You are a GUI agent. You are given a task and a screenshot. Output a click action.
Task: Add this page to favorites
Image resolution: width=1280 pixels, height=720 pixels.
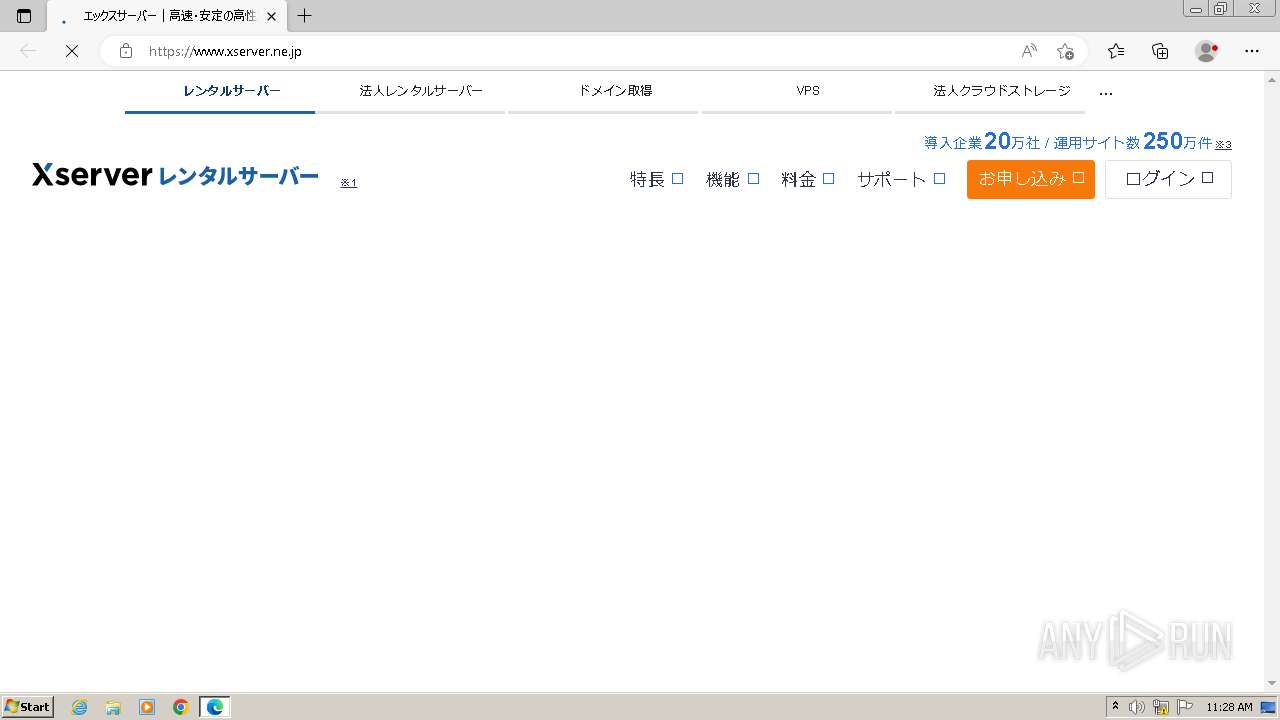(x=1065, y=51)
